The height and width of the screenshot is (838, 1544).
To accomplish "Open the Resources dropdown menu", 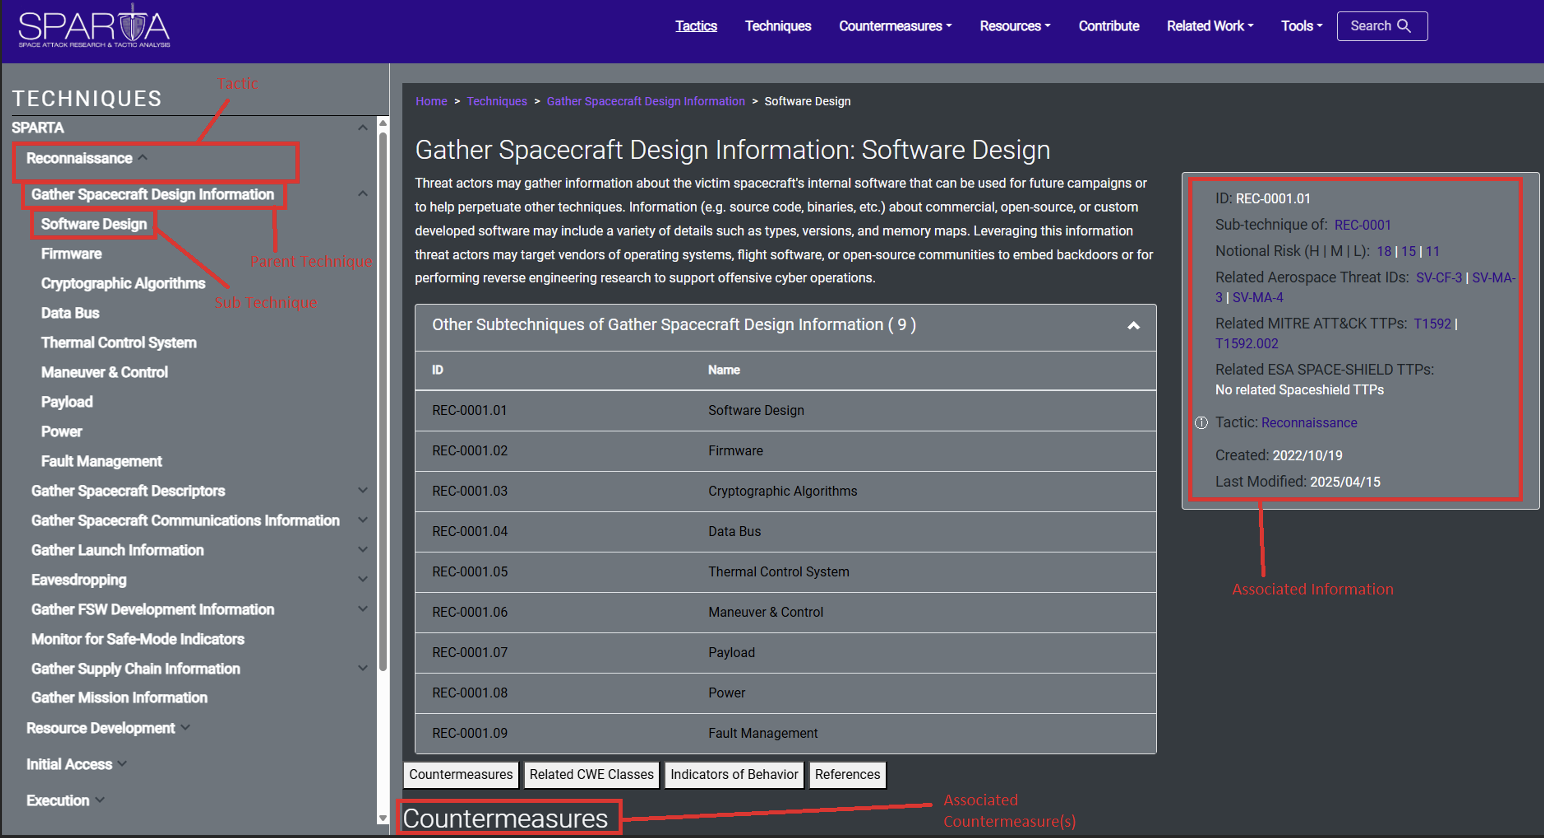I will (1015, 26).
